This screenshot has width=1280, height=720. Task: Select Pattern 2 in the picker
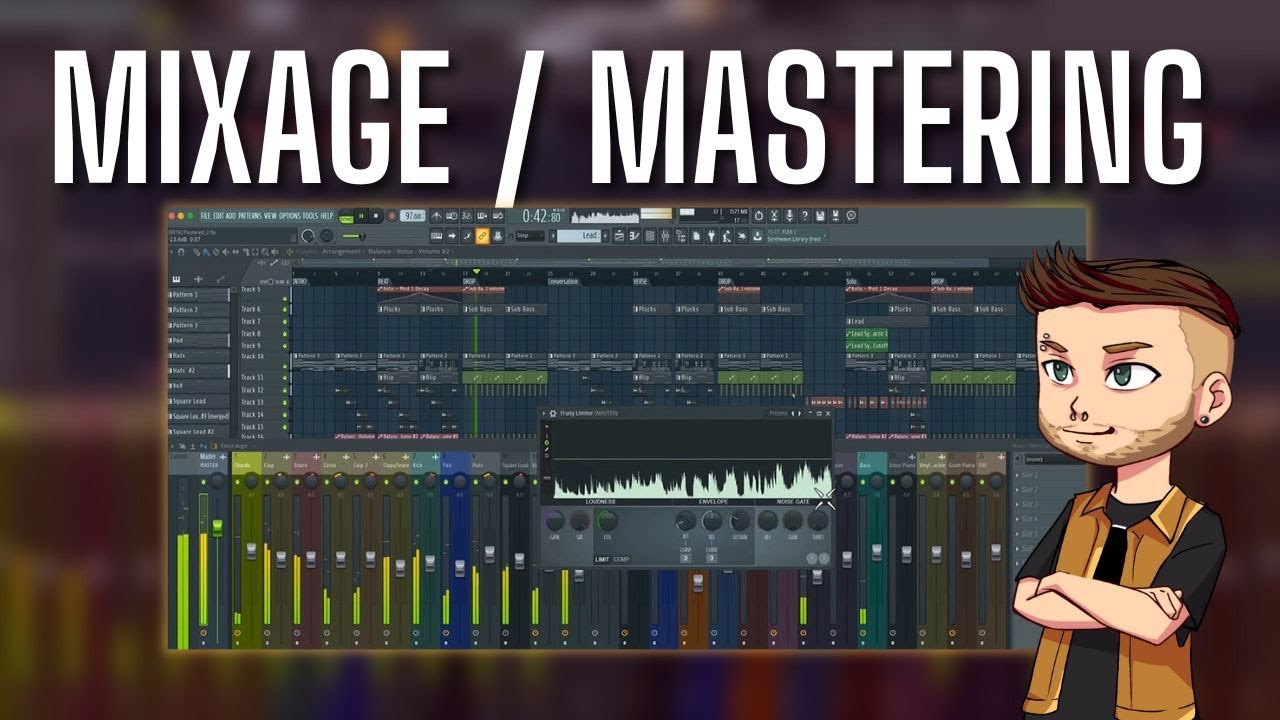199,310
